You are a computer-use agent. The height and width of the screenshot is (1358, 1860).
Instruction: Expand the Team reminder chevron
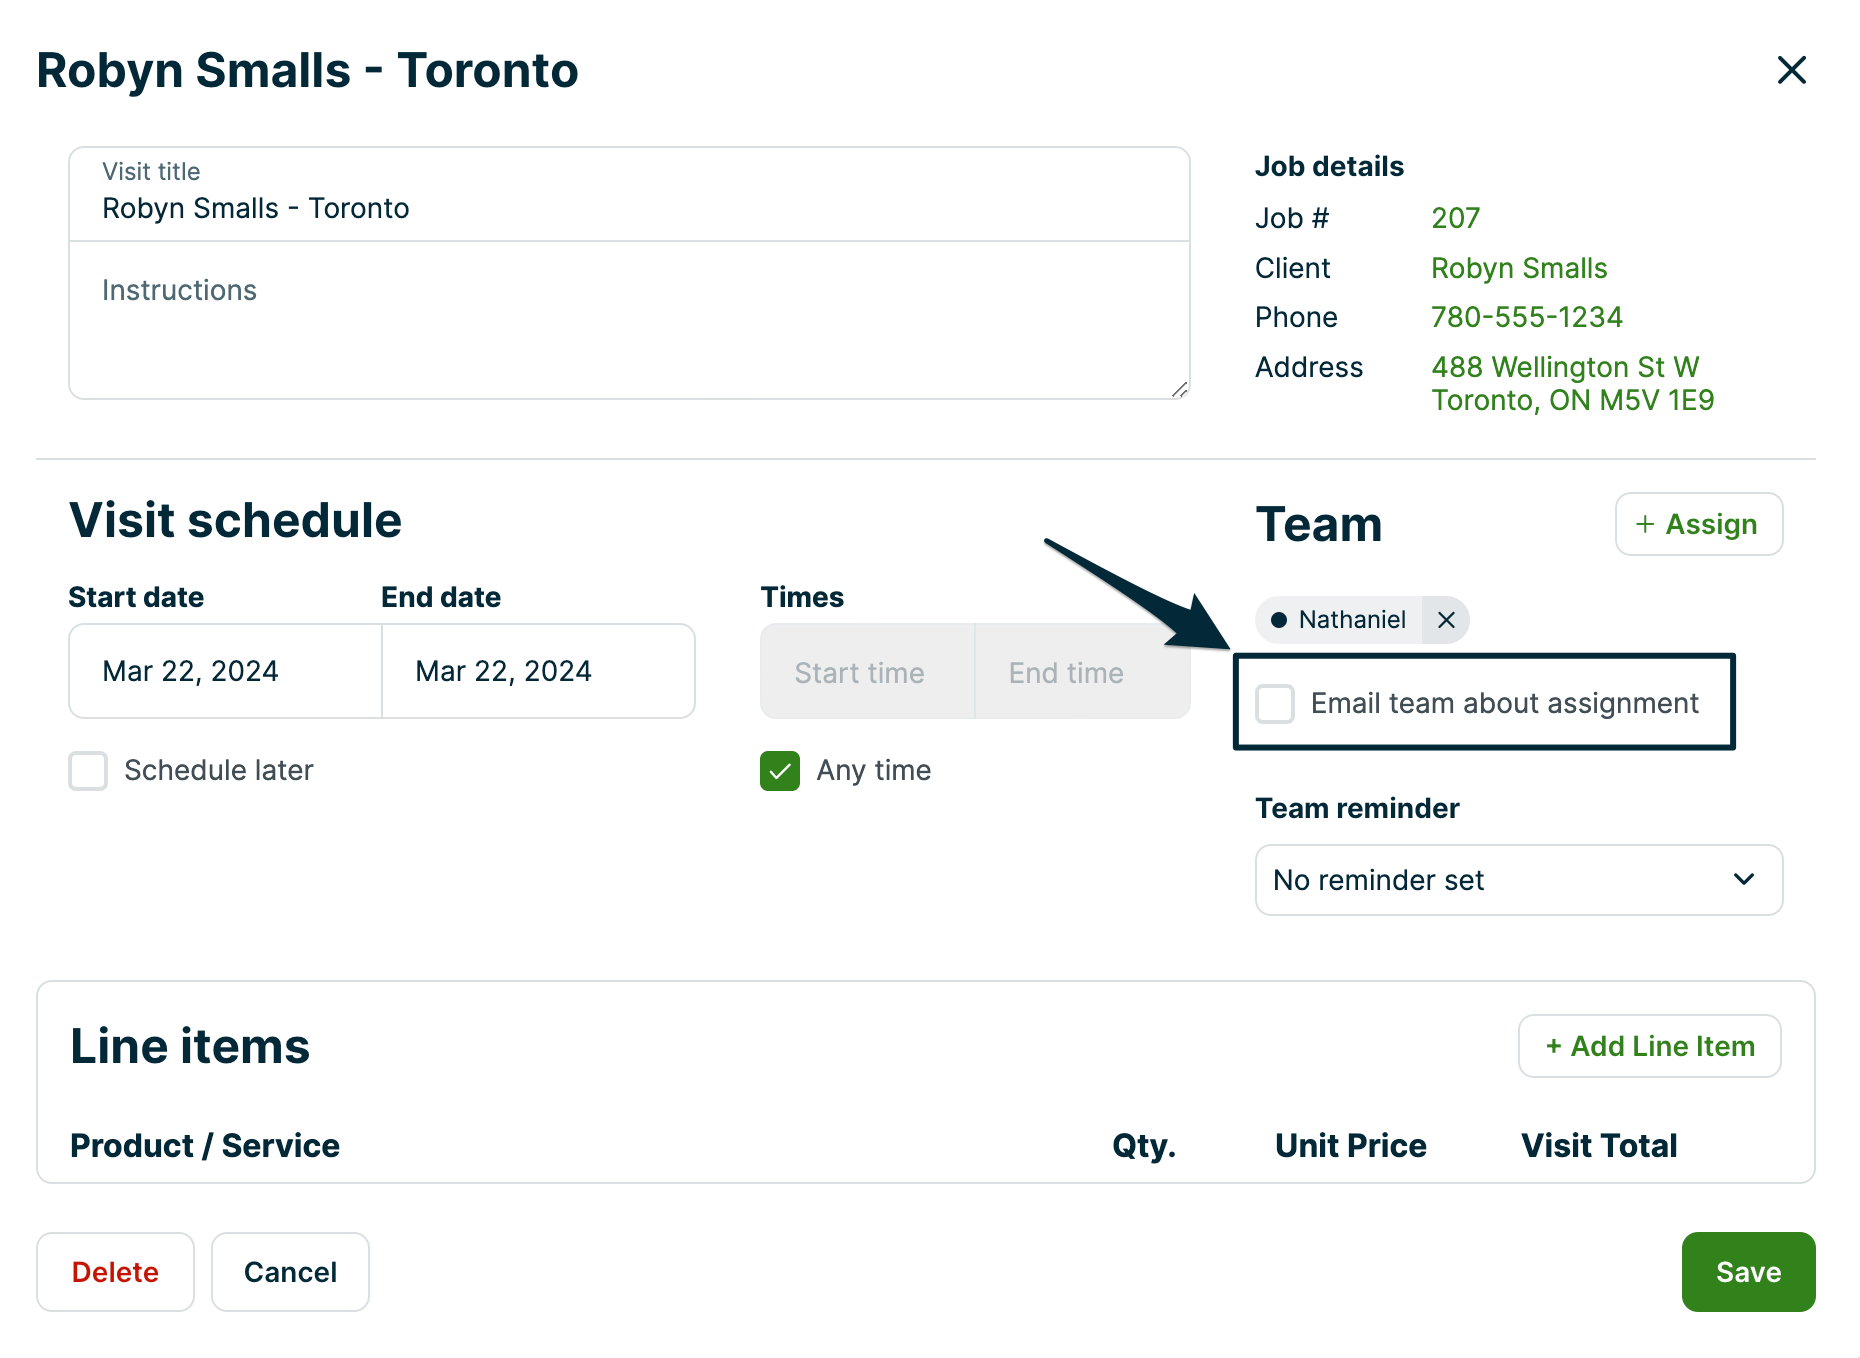(x=1744, y=880)
